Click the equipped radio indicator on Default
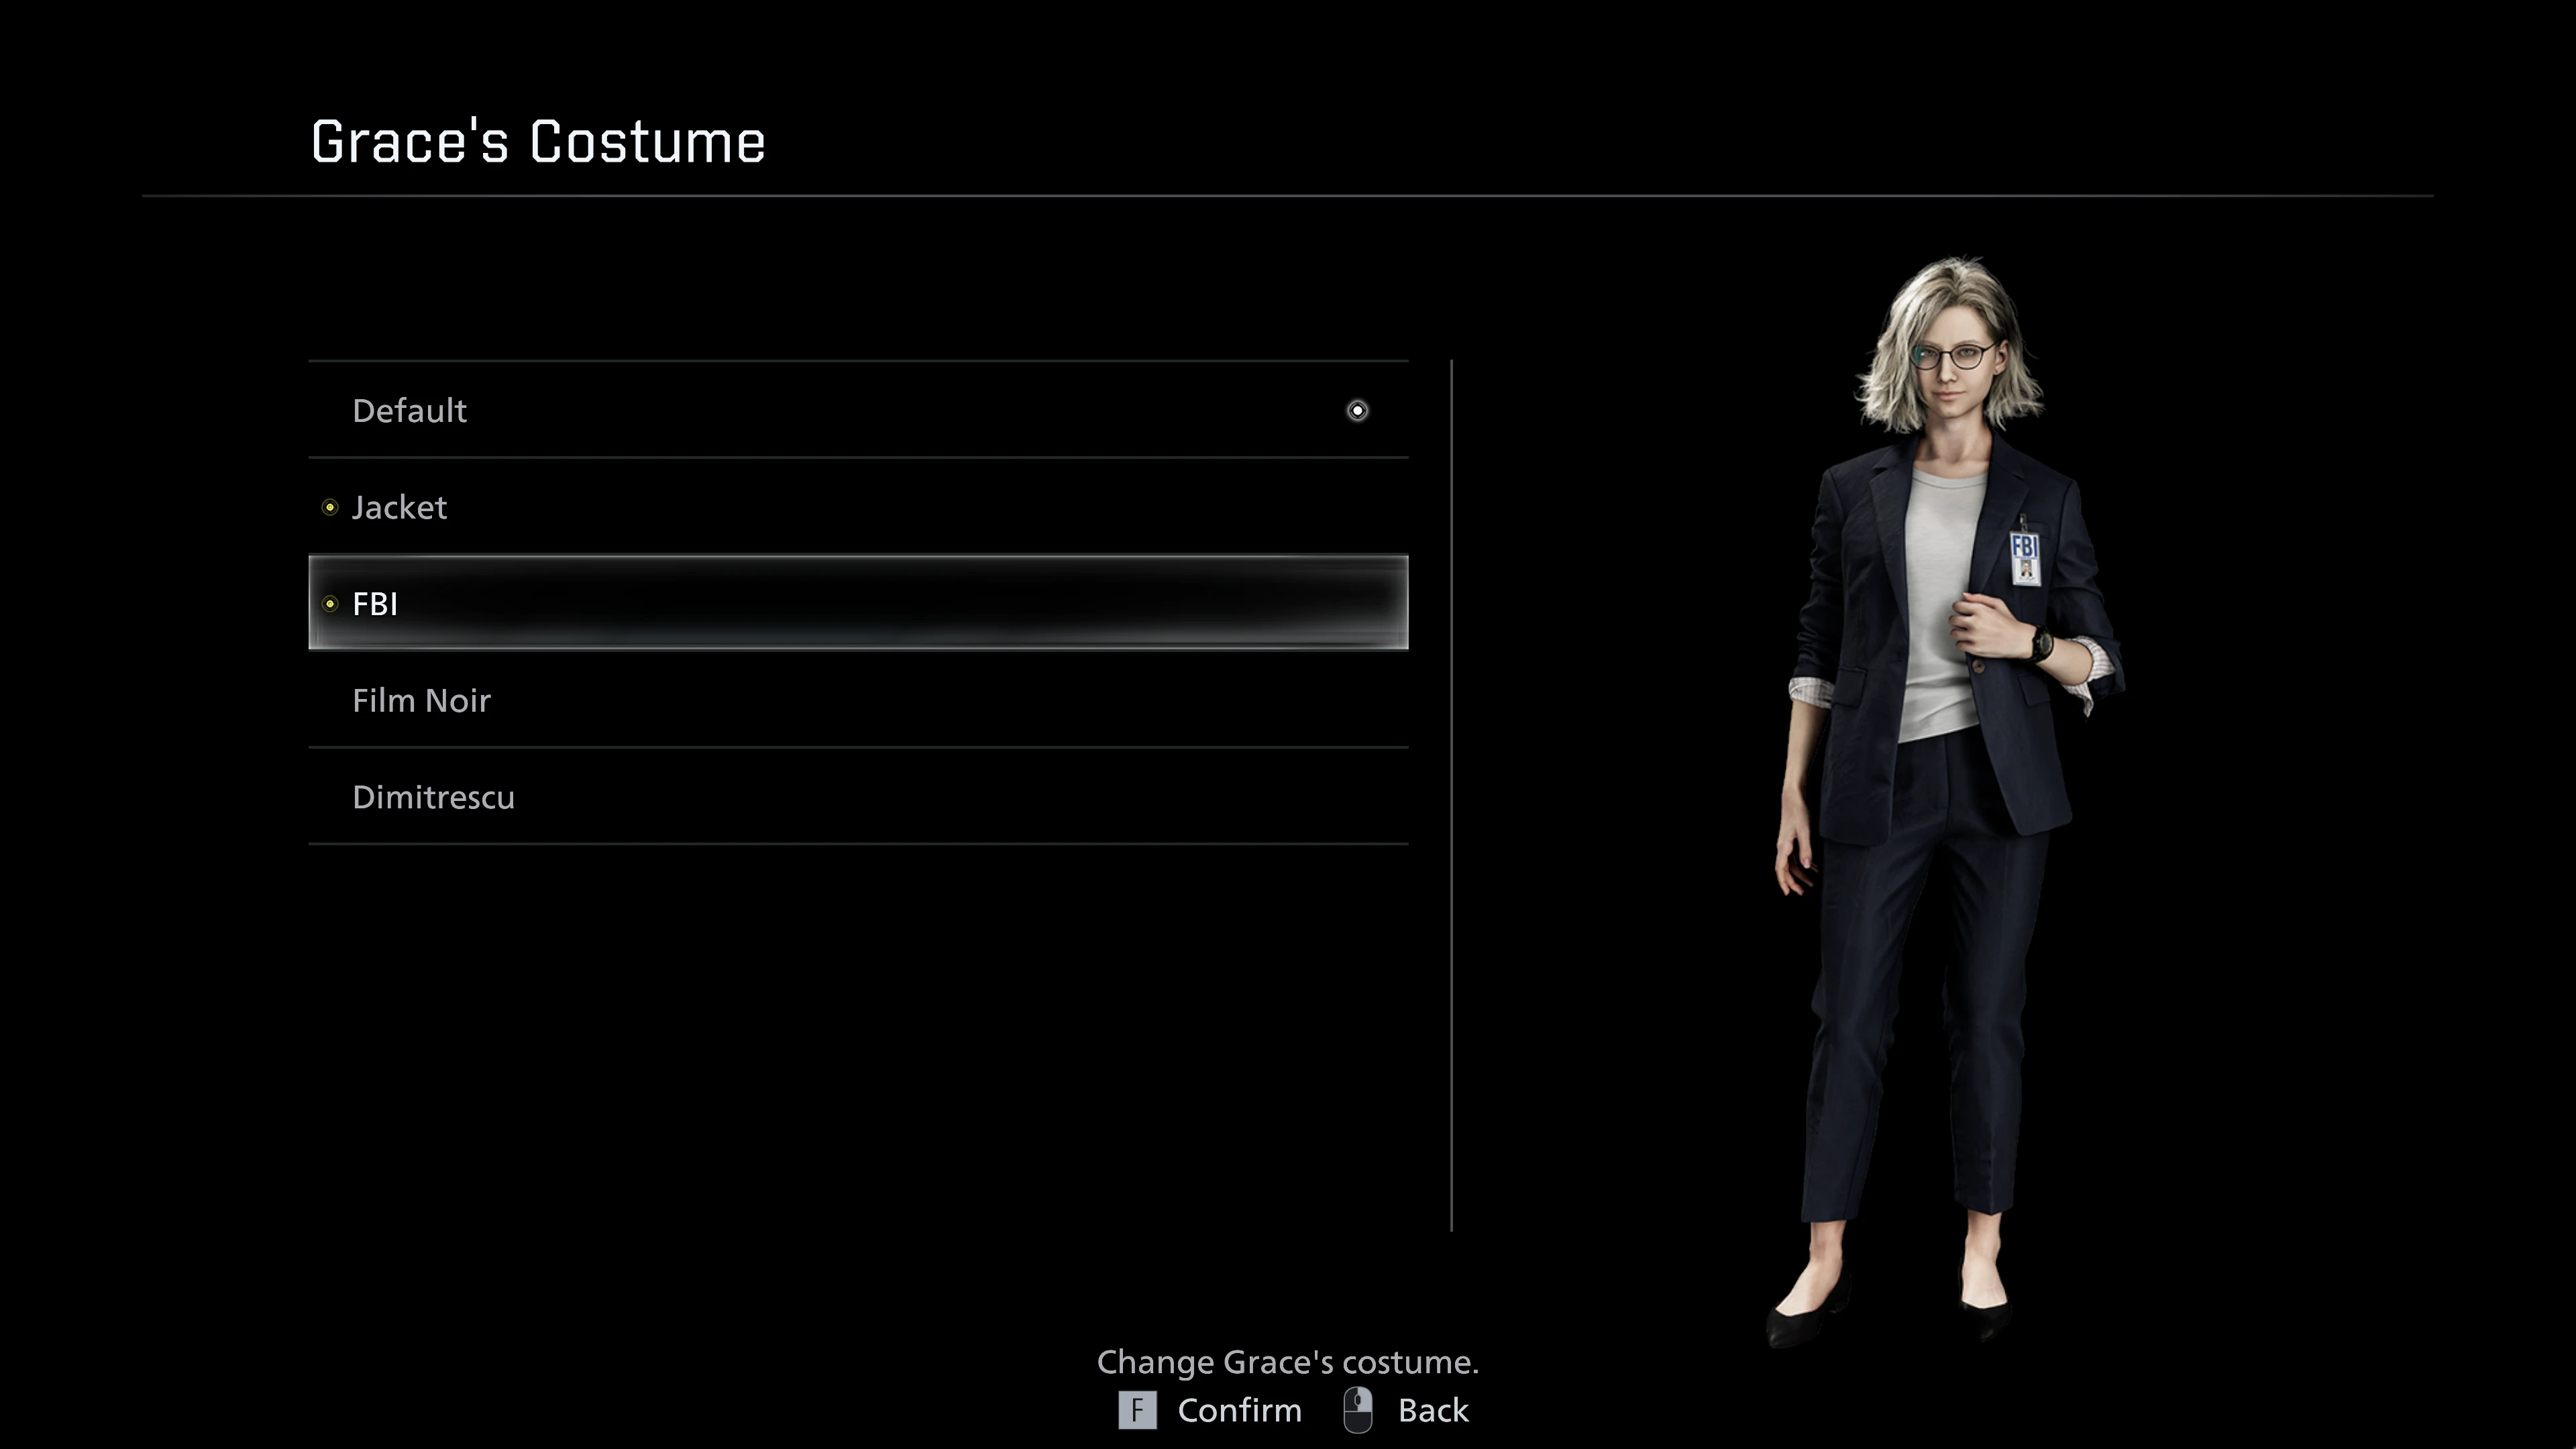2576x1449 pixels. 1357,411
